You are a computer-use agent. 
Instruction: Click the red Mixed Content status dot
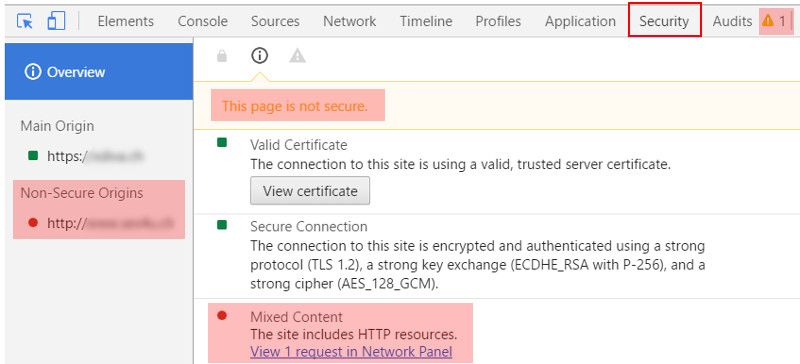(x=221, y=316)
